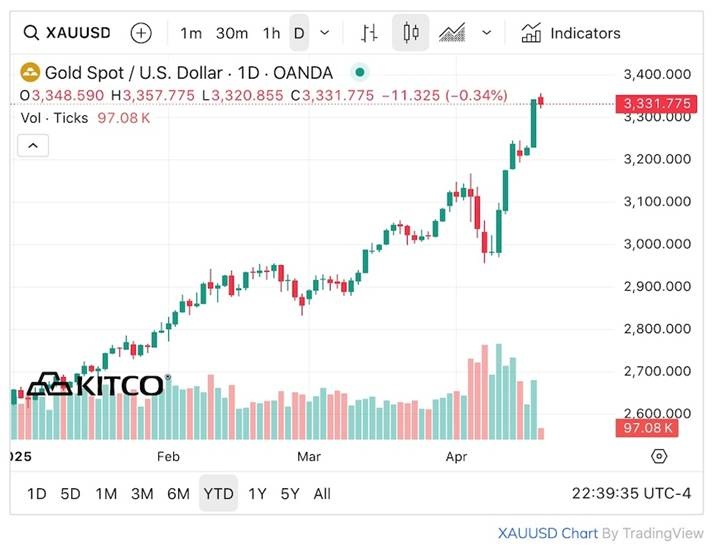Expand the chart style dropdown arrow

click(487, 33)
